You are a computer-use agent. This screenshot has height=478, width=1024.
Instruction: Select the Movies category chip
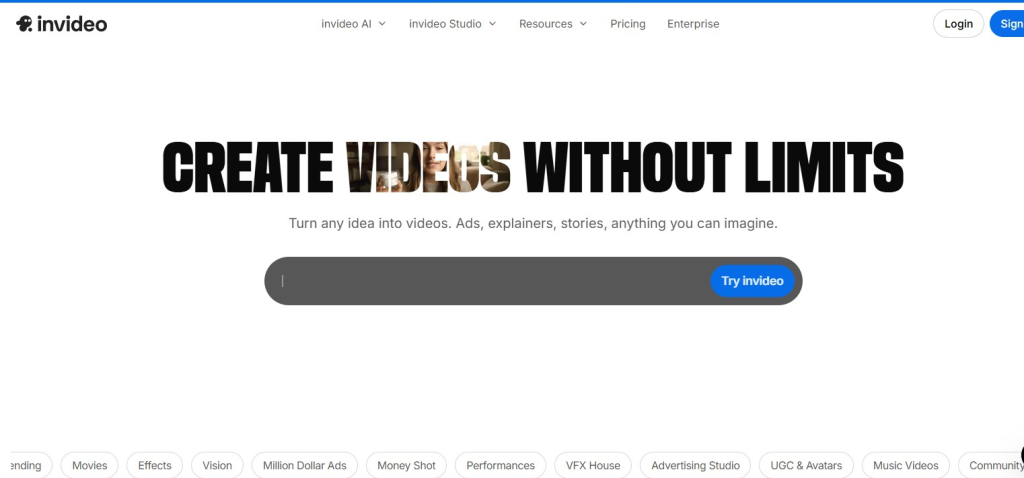[x=89, y=466]
